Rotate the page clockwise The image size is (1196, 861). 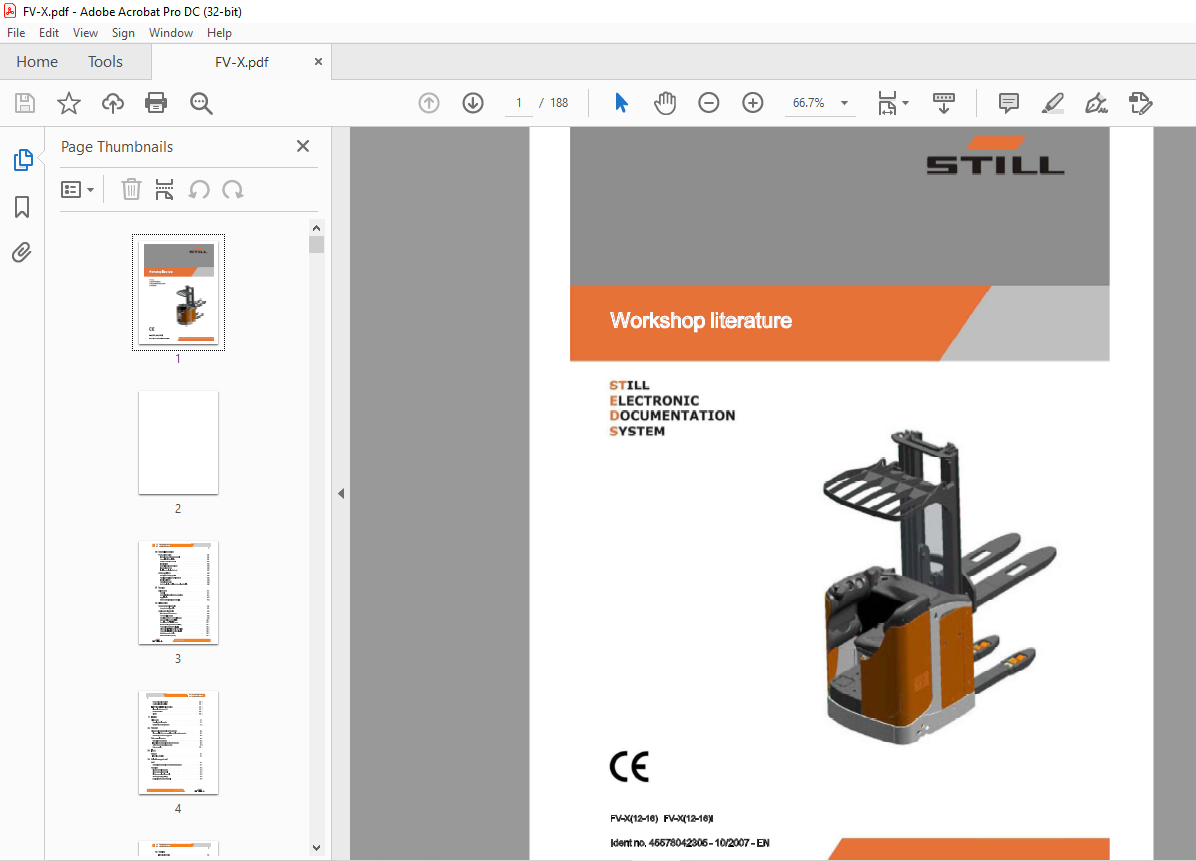tap(233, 189)
